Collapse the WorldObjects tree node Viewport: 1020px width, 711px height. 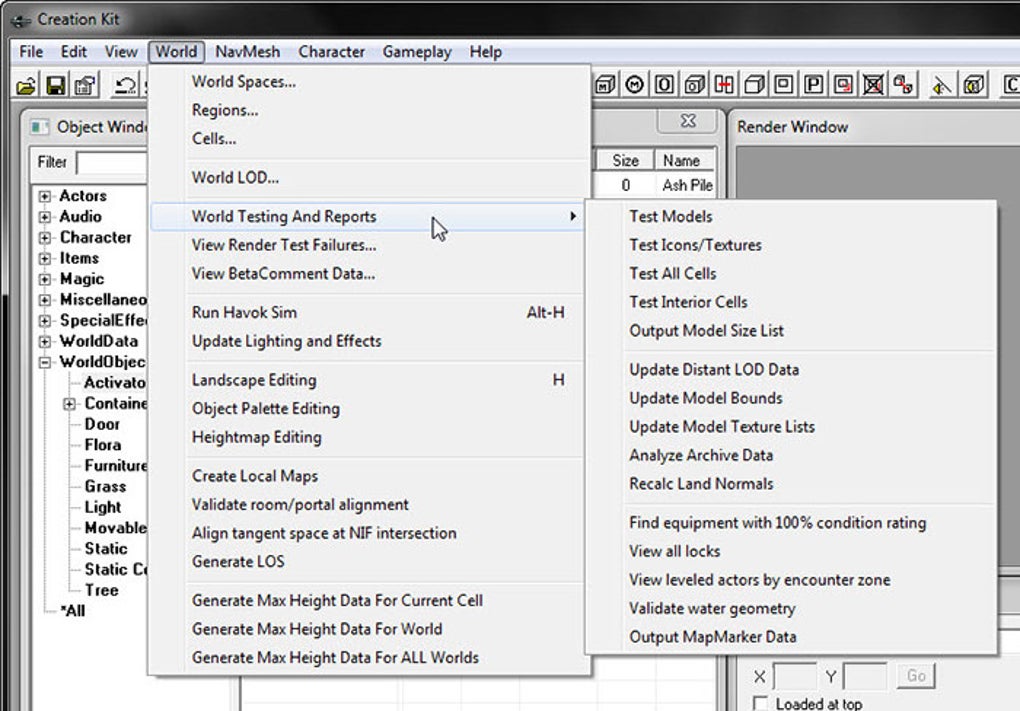point(45,362)
